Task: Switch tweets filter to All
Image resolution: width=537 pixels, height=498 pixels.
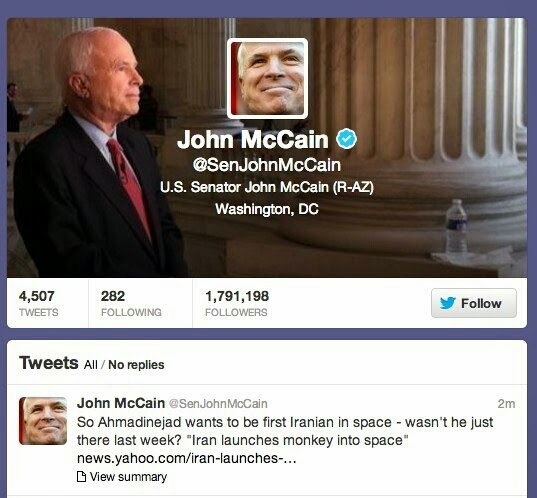Action: coord(91,365)
